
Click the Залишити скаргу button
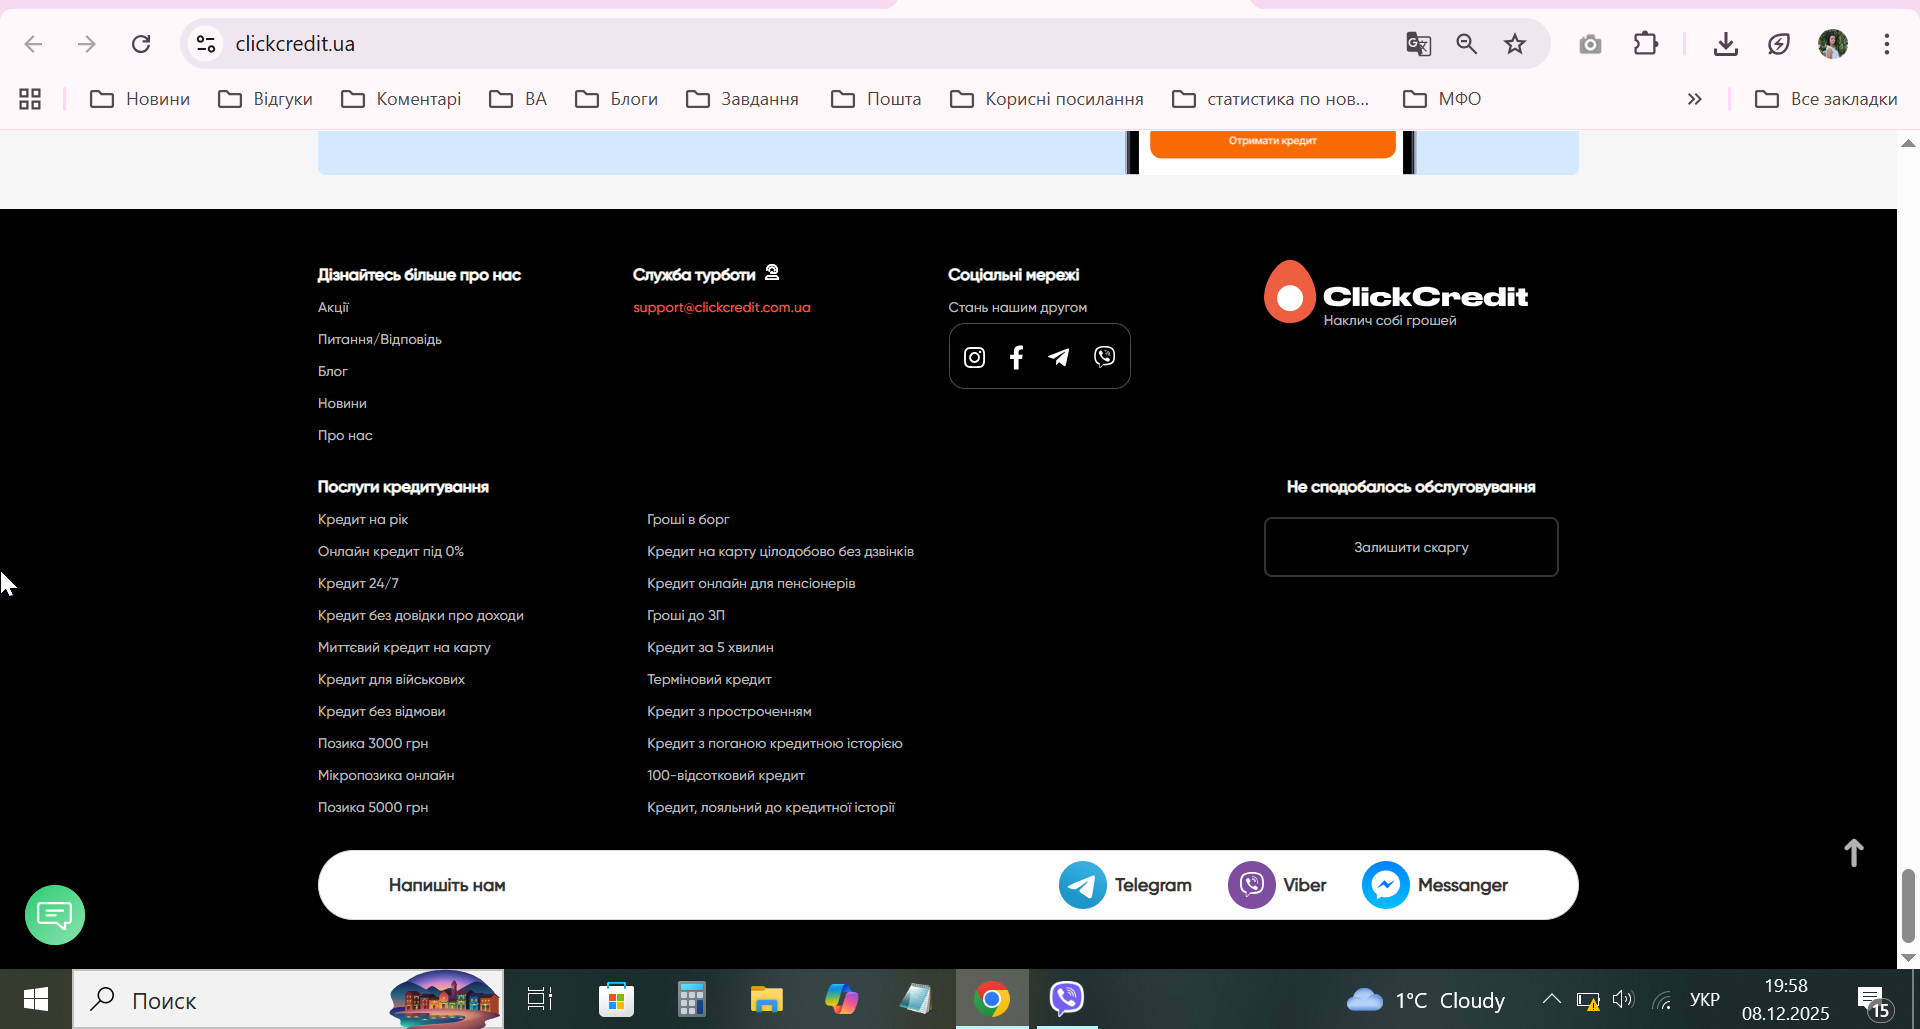pyautogui.click(x=1411, y=547)
